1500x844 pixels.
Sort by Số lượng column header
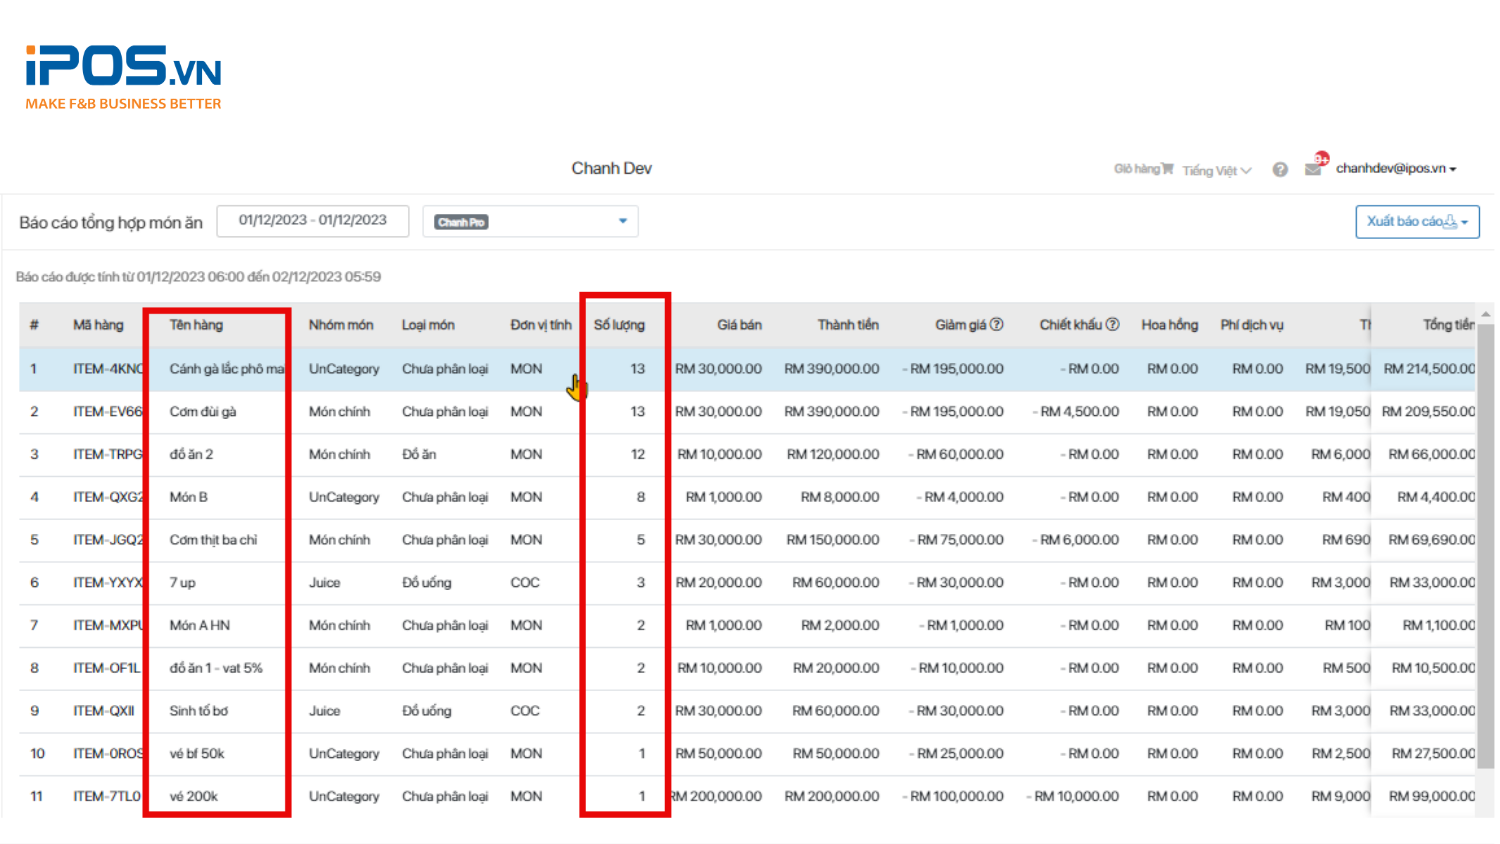pyautogui.click(x=619, y=325)
